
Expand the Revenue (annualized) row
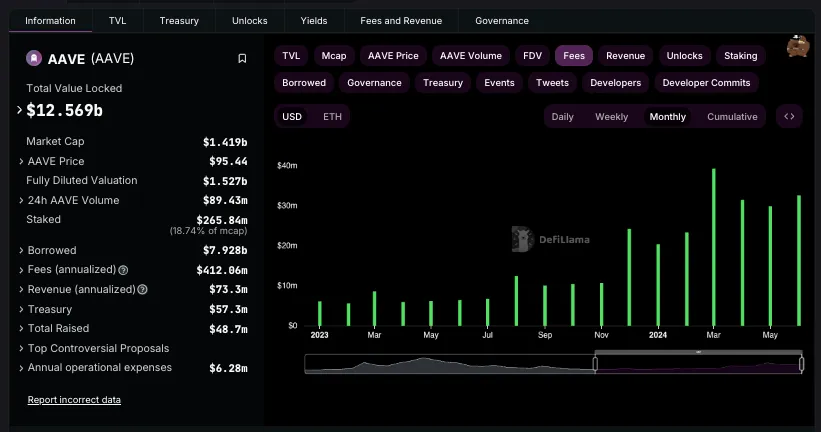pyautogui.click(x=21, y=289)
